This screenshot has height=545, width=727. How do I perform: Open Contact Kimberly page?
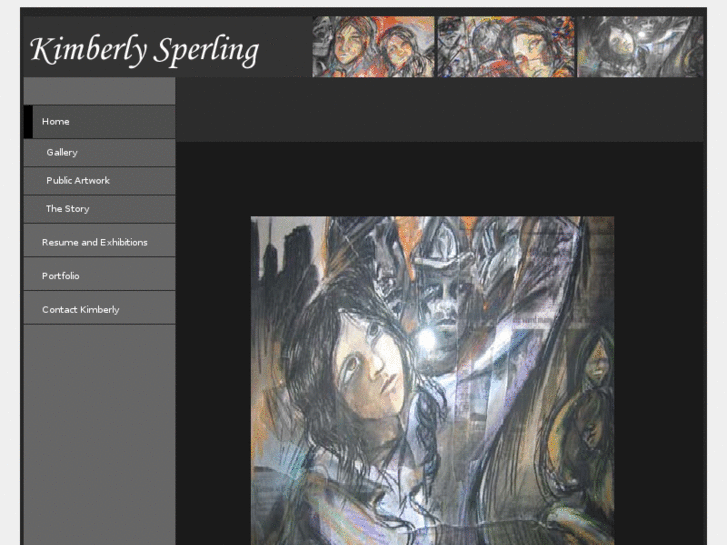pyautogui.click(x=99, y=308)
